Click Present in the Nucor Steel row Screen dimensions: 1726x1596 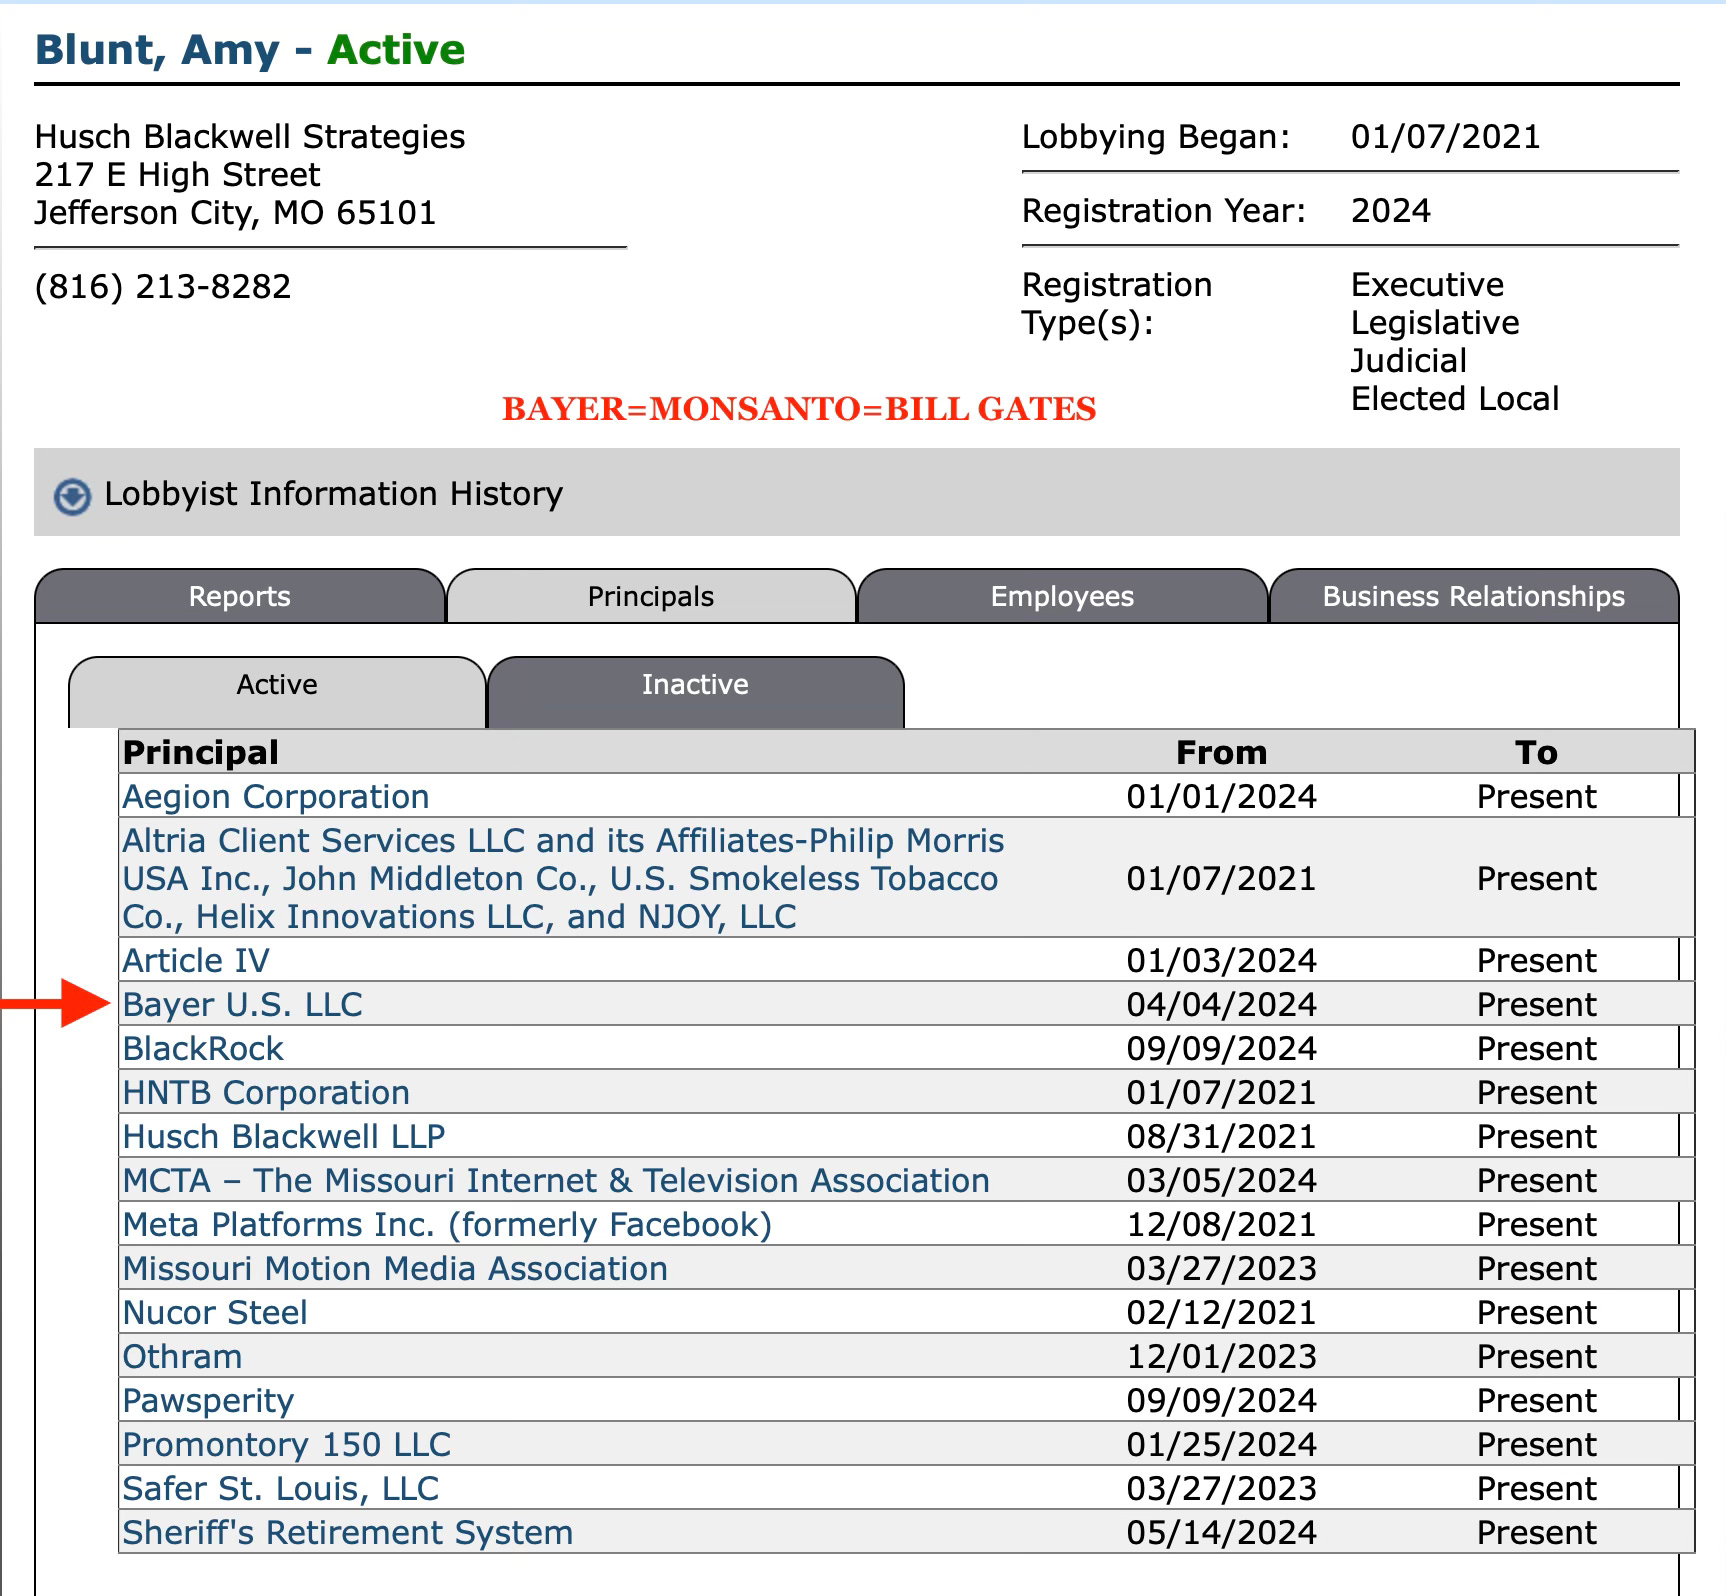[1537, 1313]
